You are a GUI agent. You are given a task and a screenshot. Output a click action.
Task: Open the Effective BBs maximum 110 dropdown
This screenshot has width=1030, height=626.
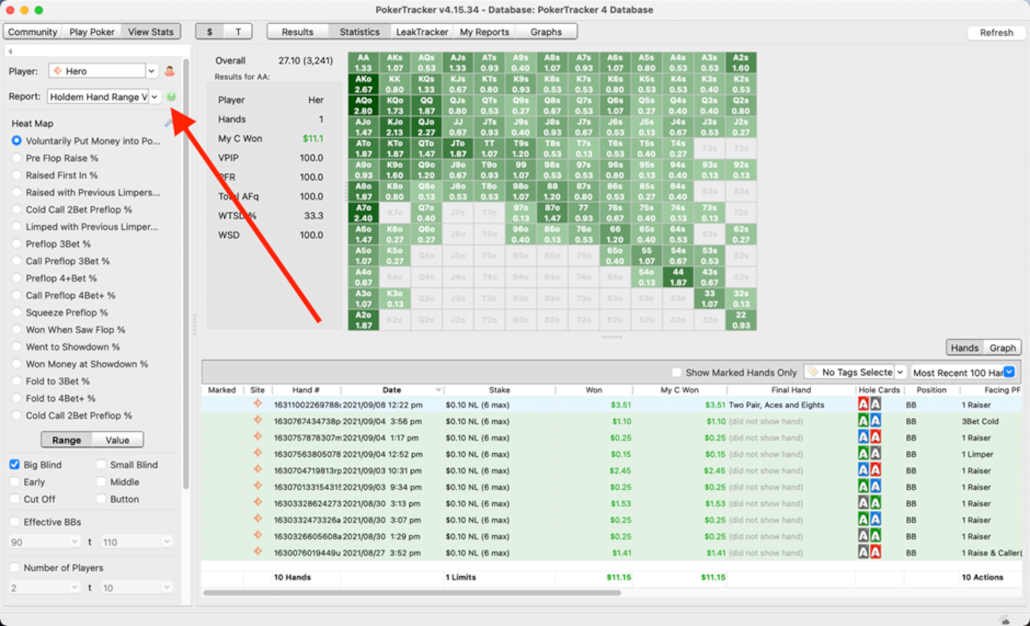click(x=166, y=542)
